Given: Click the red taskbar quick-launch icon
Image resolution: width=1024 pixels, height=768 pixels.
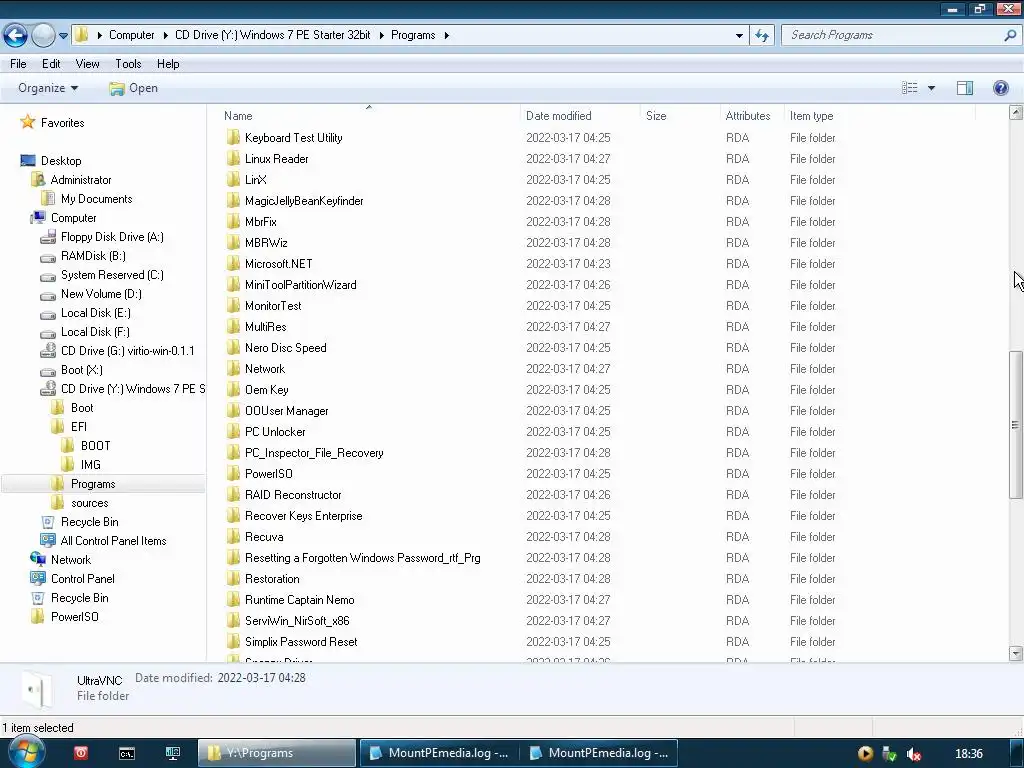Looking at the screenshot, I should [x=81, y=753].
